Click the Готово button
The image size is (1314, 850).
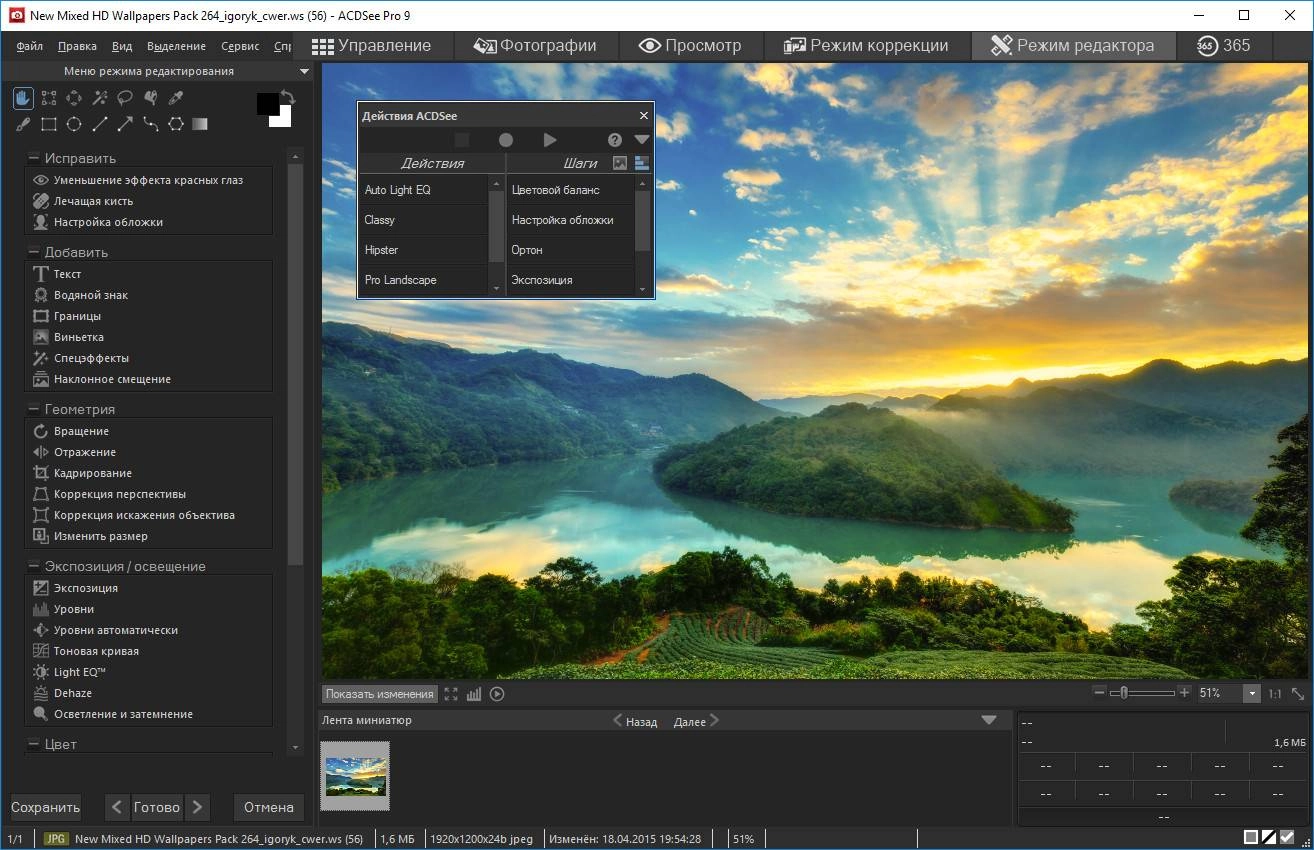(x=157, y=807)
